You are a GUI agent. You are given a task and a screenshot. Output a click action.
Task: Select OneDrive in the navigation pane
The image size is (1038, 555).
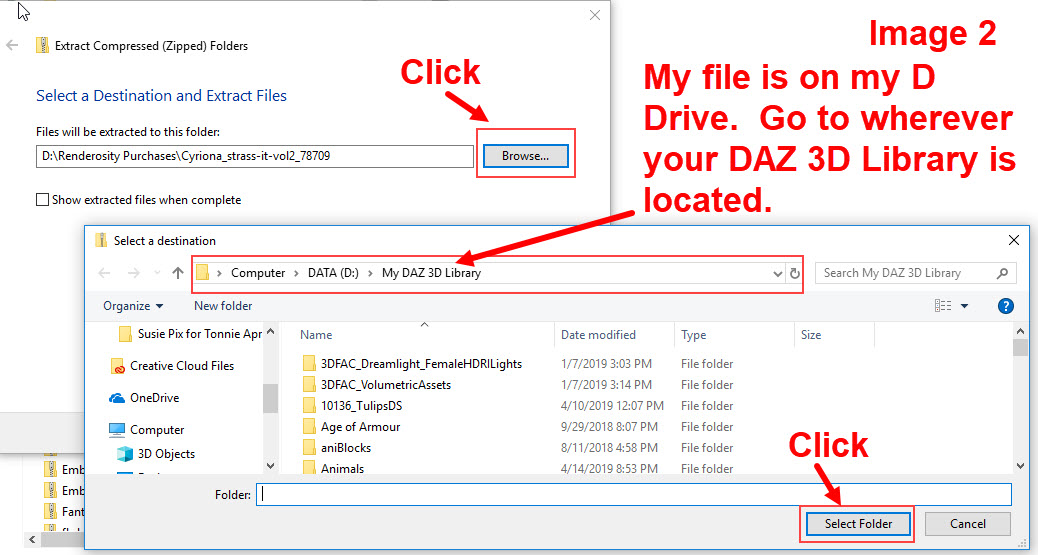click(x=154, y=398)
